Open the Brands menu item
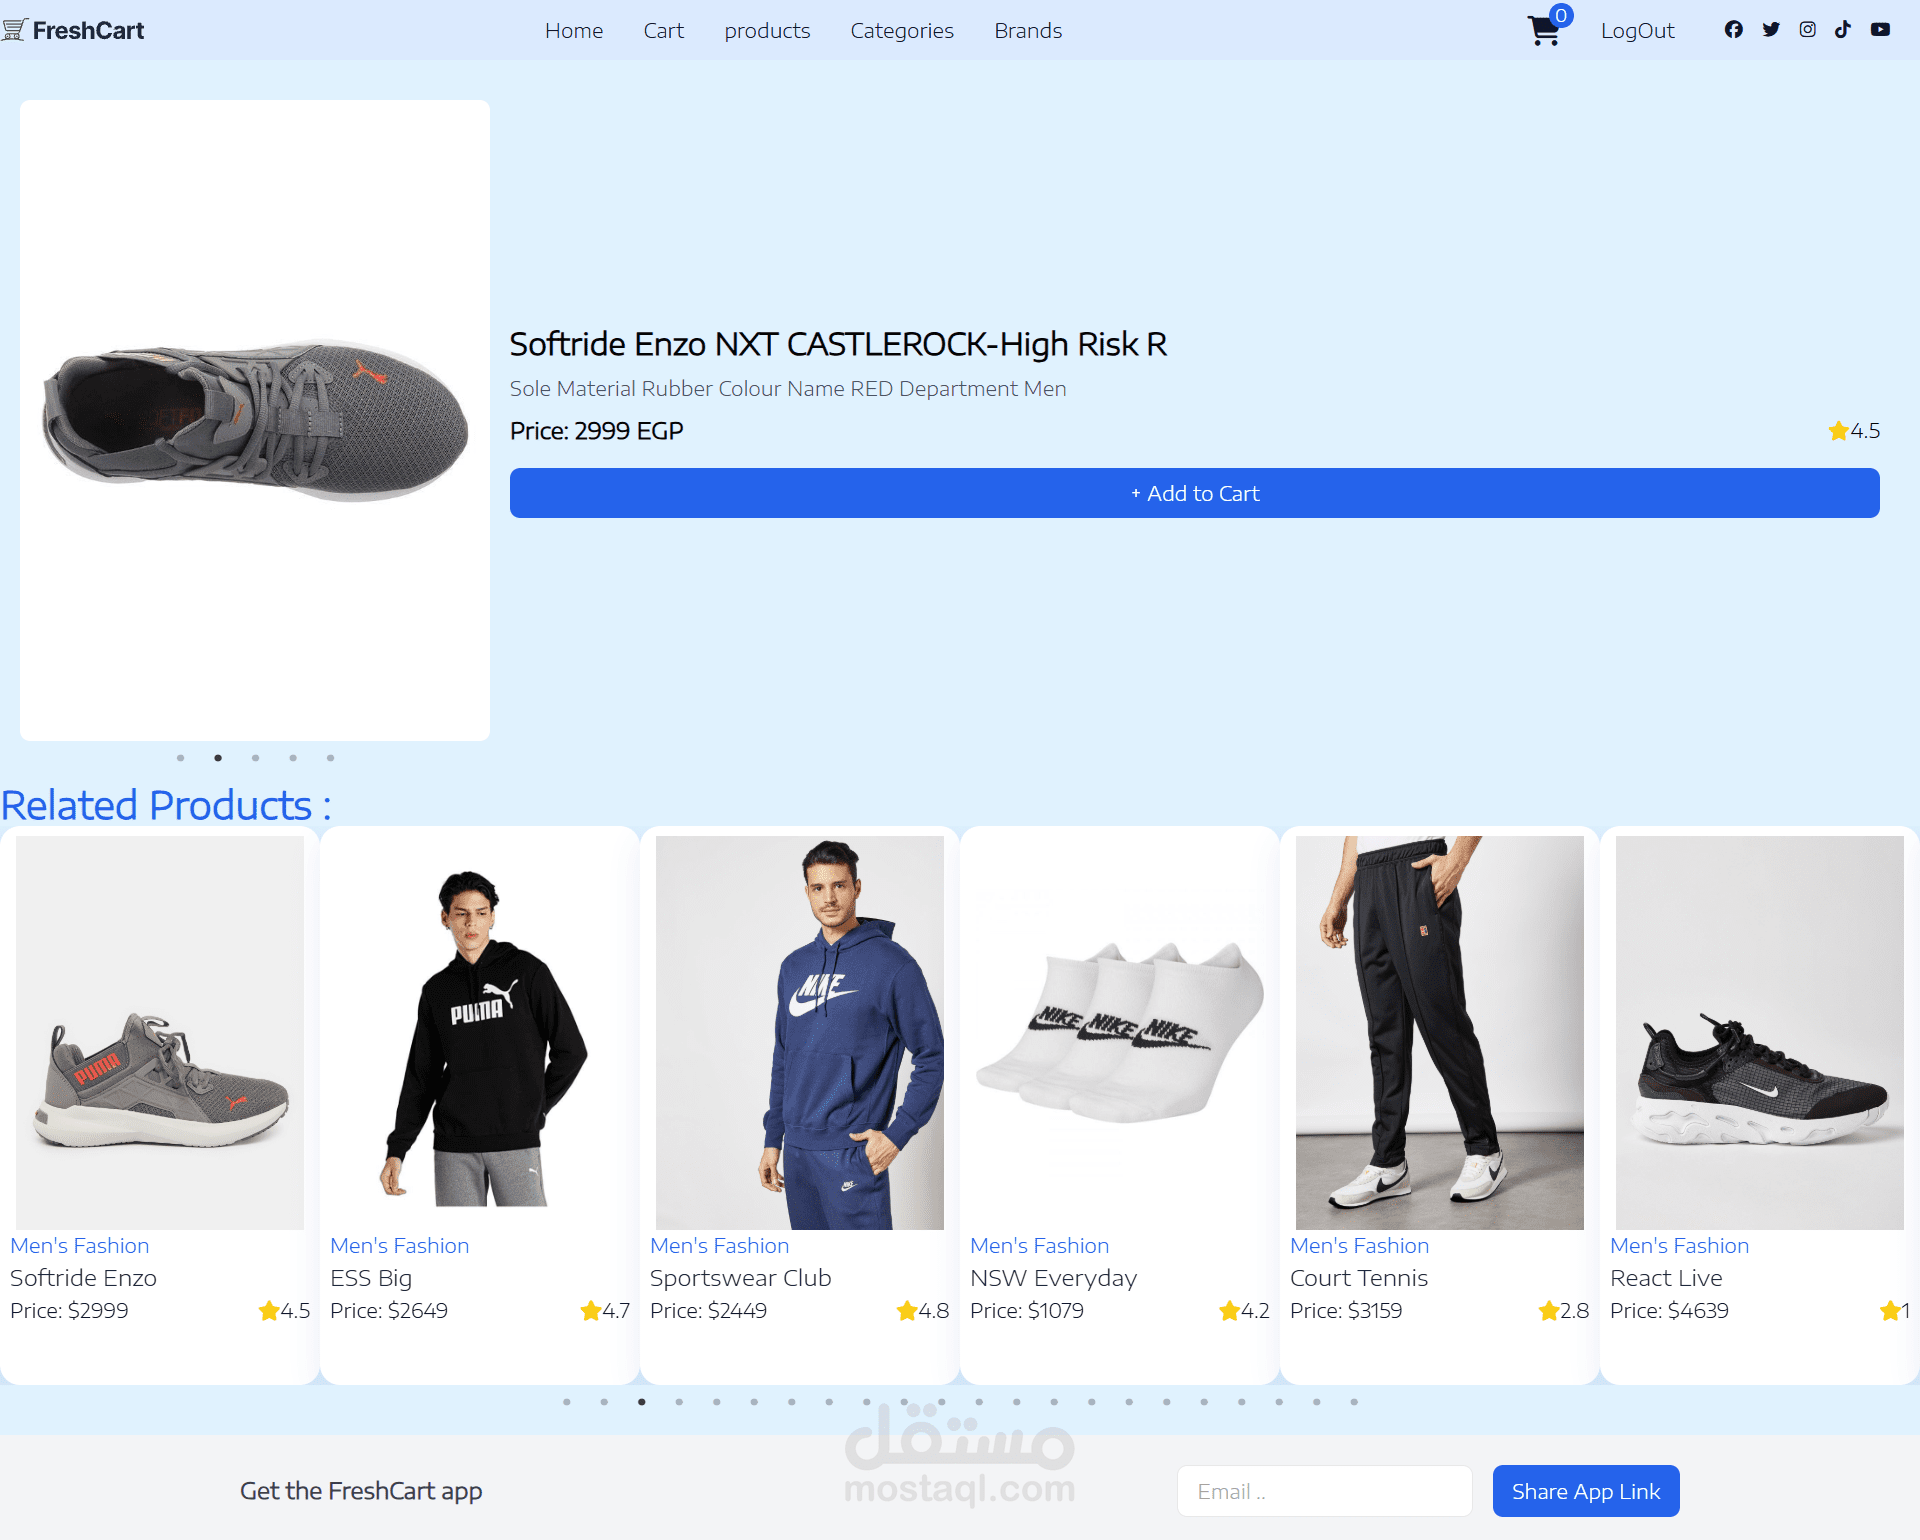 click(1028, 31)
